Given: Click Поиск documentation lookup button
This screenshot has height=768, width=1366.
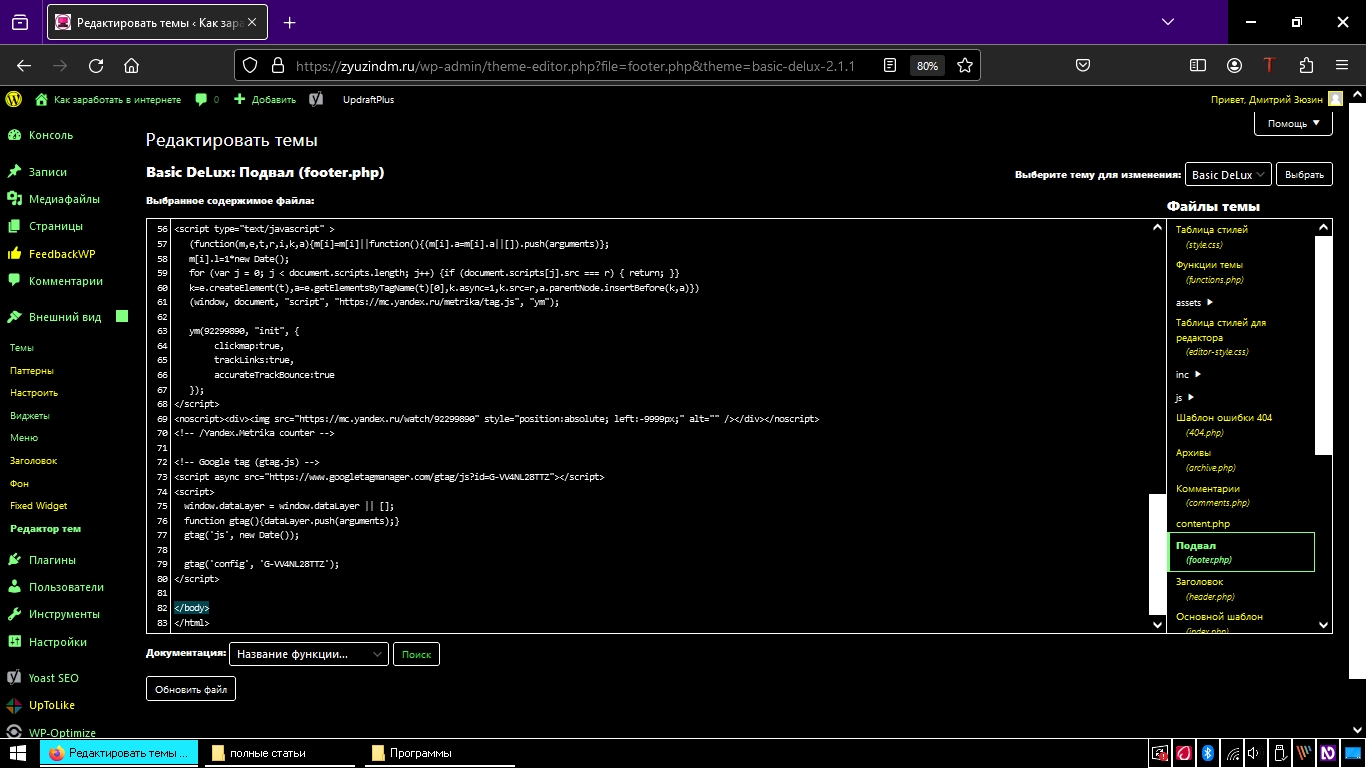Looking at the screenshot, I should tap(416, 654).
